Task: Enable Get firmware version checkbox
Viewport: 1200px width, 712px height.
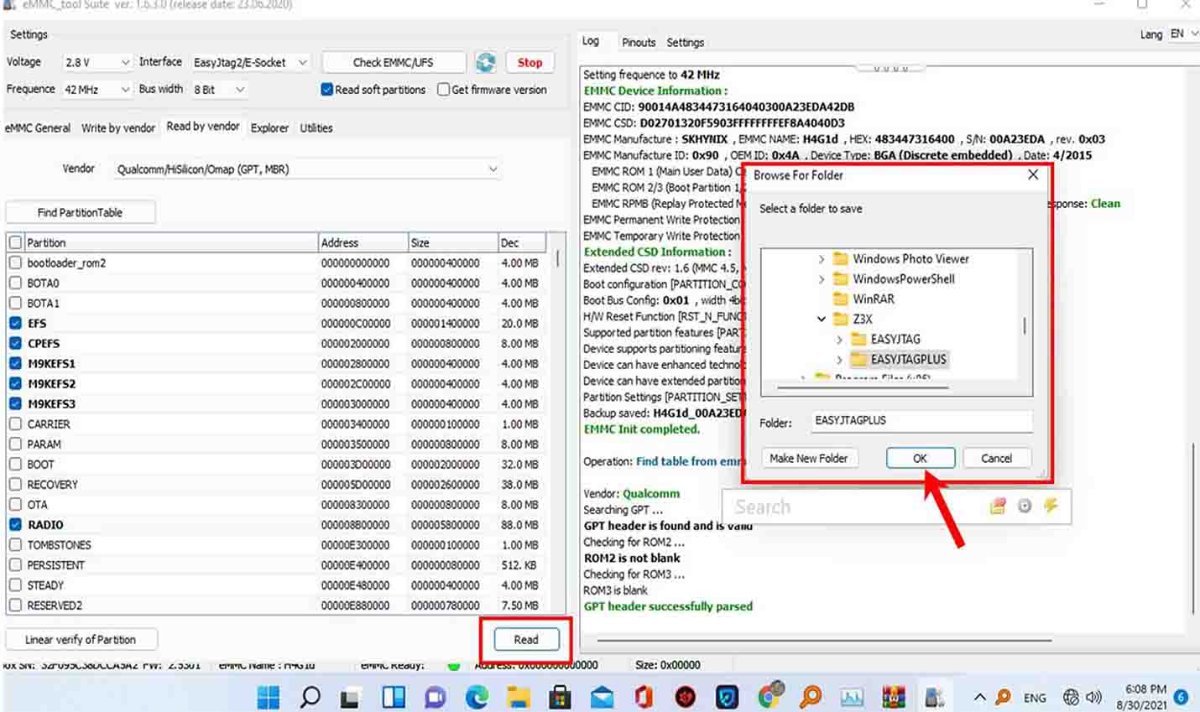Action: 444,89
